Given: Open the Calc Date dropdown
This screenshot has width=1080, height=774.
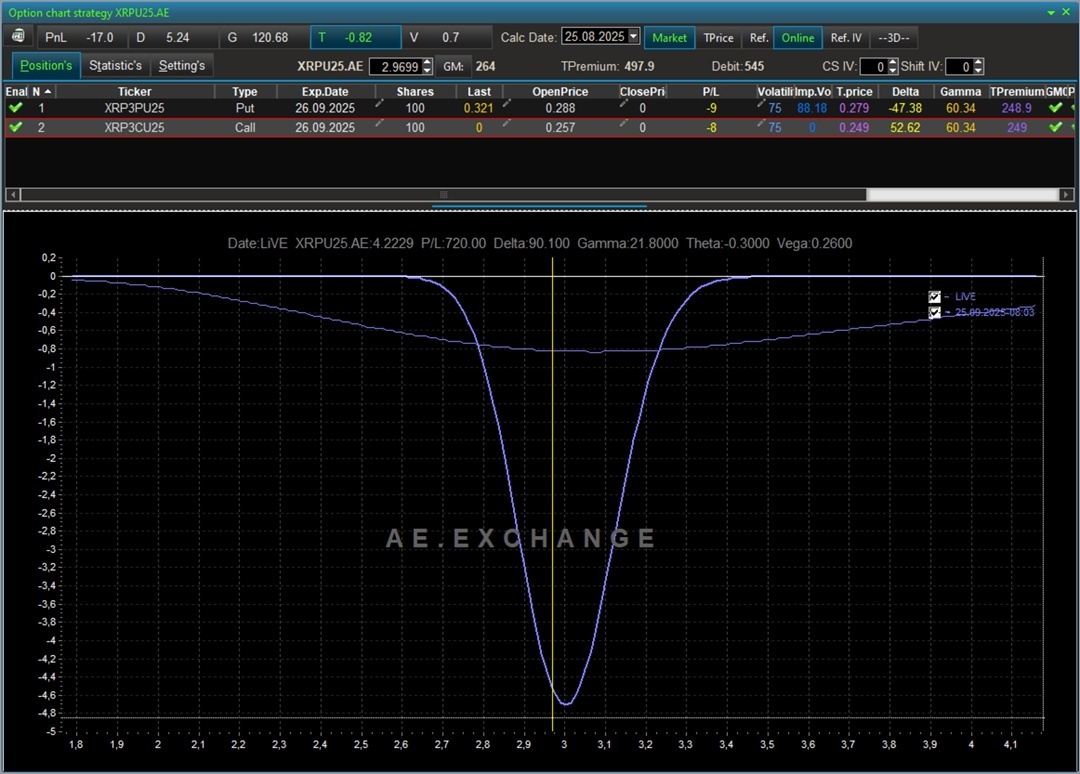Looking at the screenshot, I should (634, 36).
